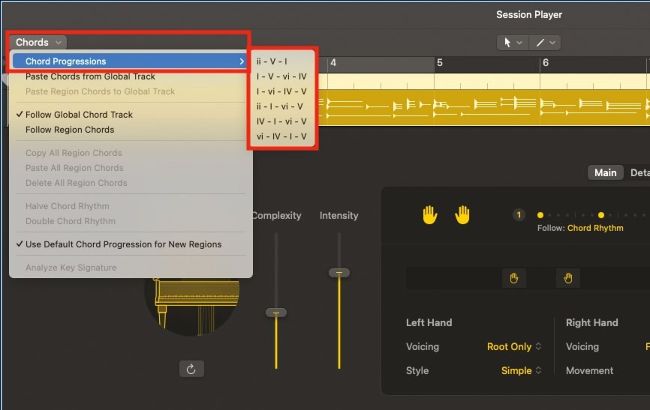650x410 pixels.
Task: Click the left hand icon
Action: point(430,215)
